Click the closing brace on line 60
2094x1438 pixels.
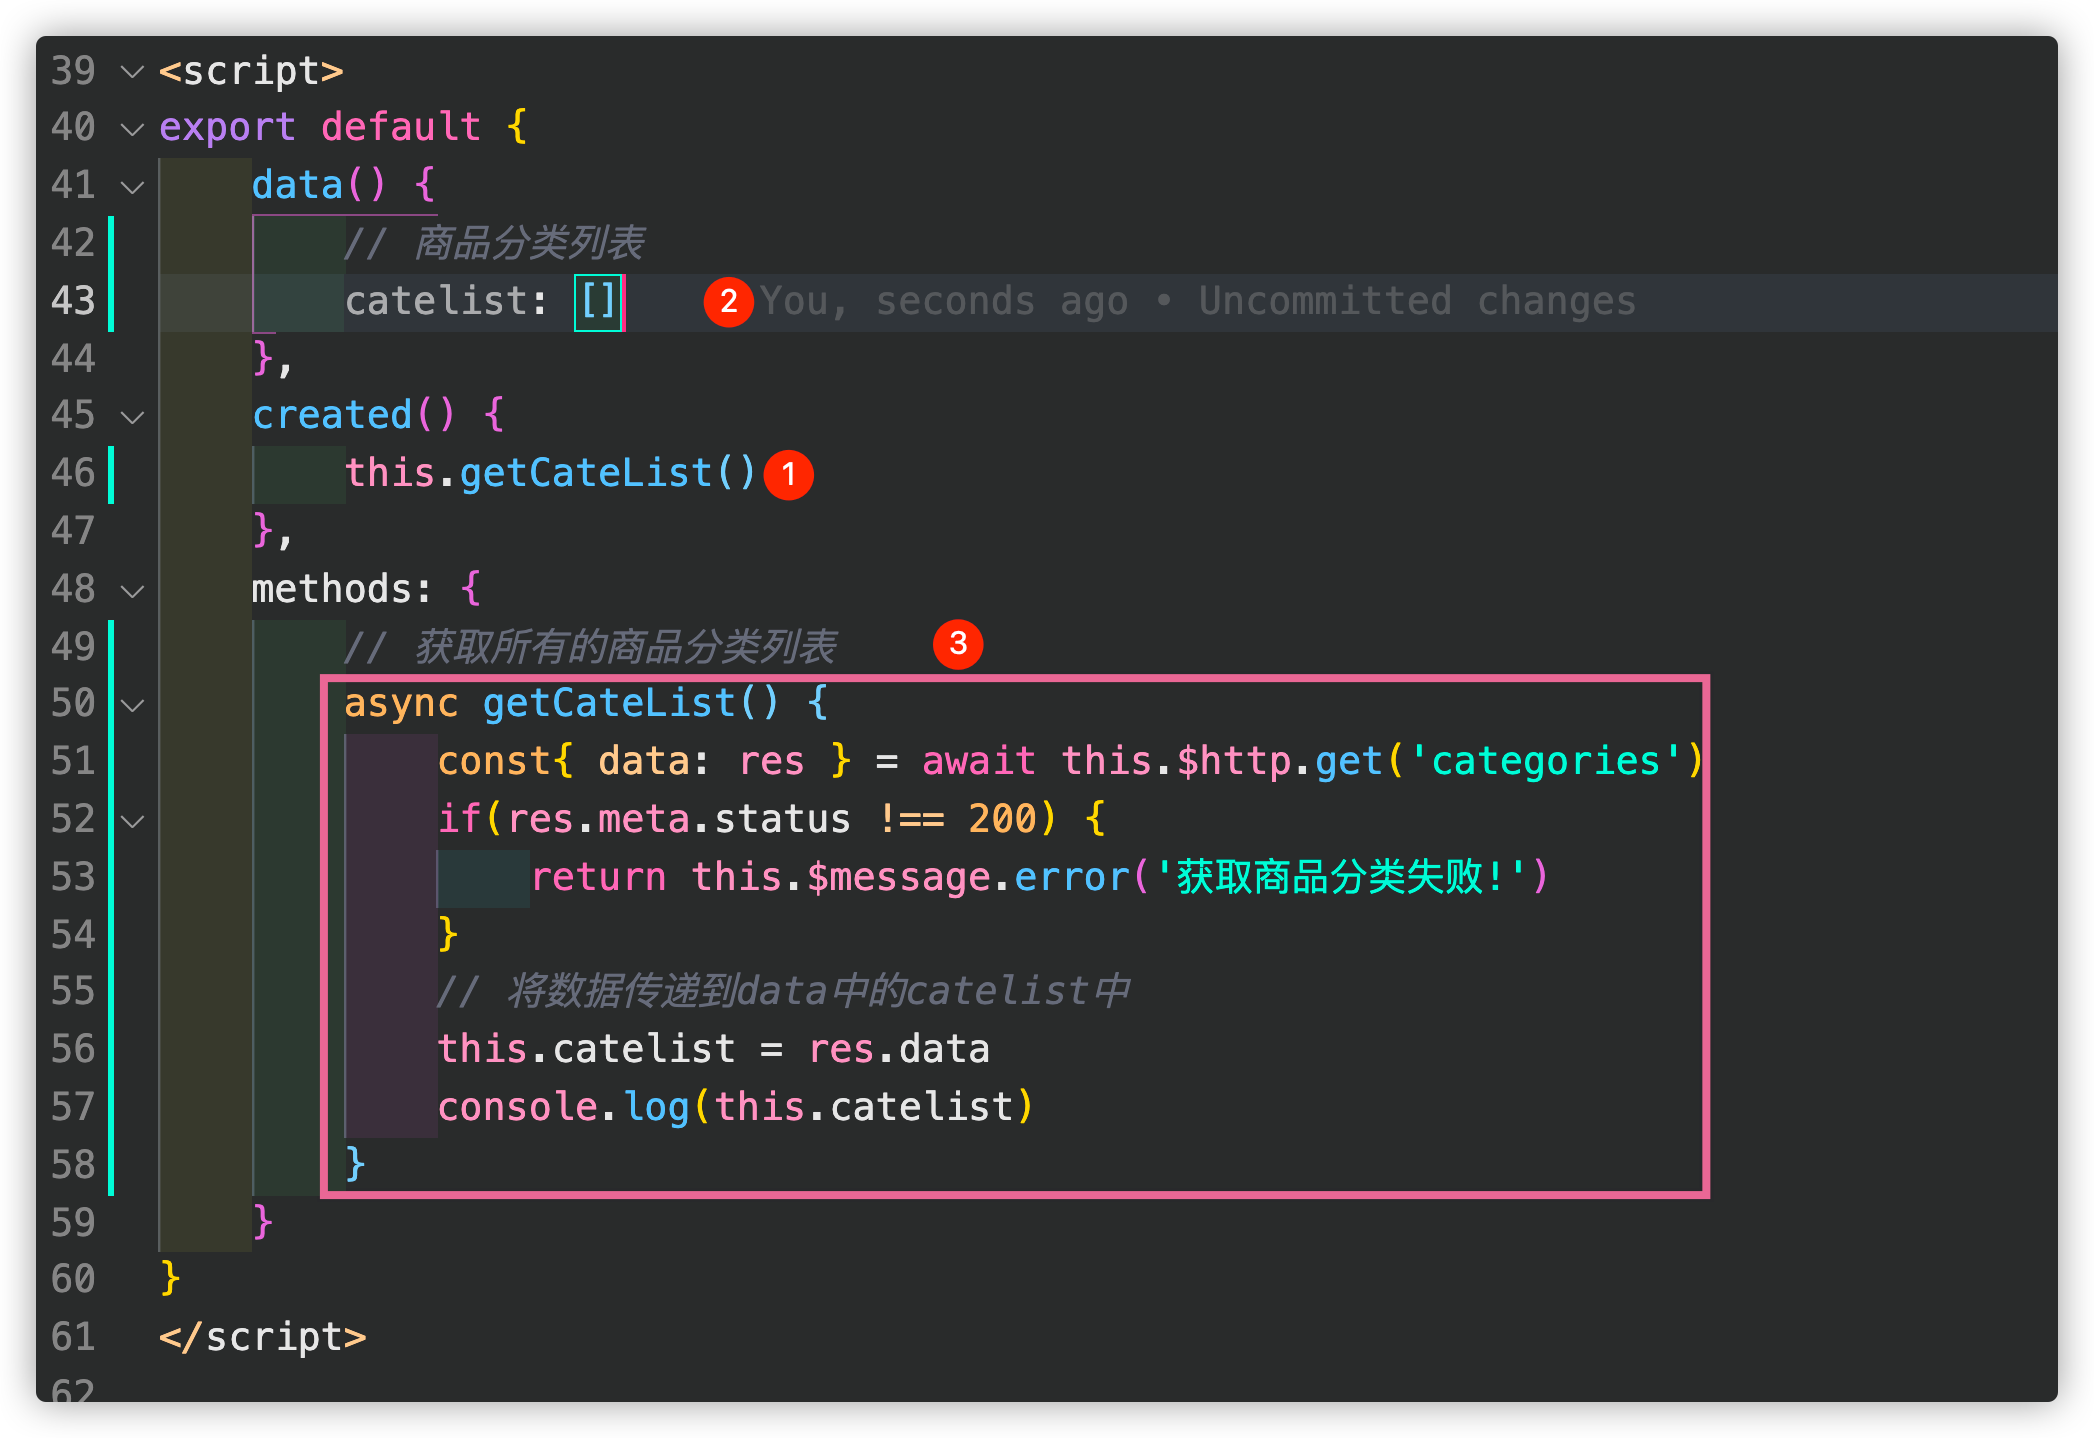(x=170, y=1279)
